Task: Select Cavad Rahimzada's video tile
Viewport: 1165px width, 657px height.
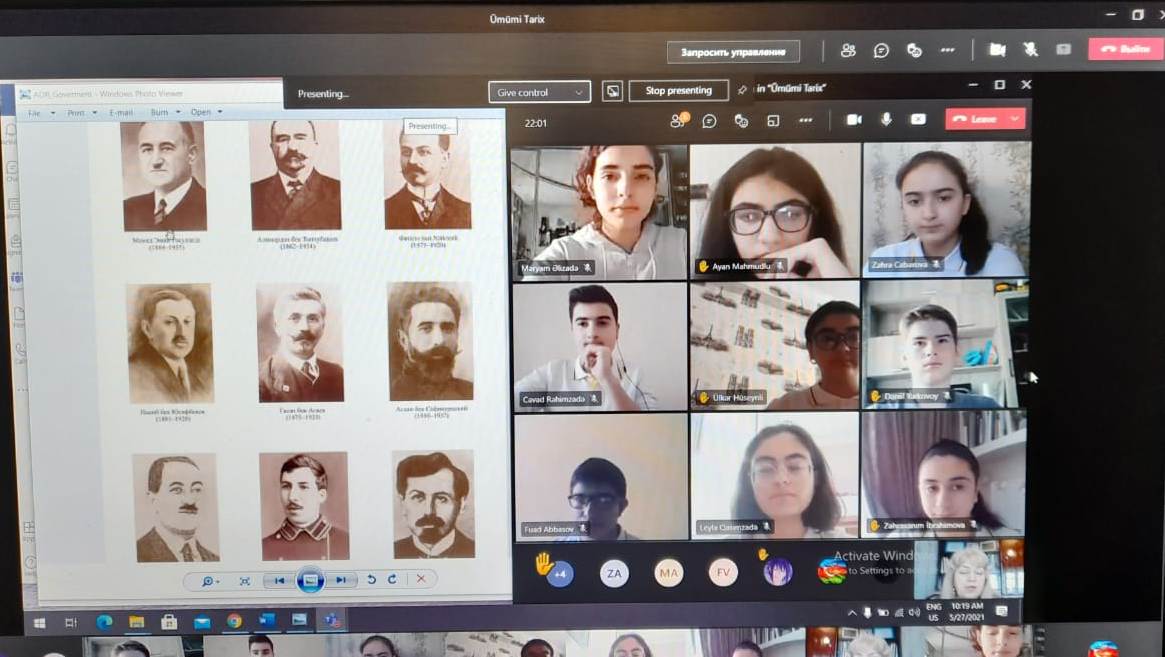Action: tap(600, 347)
